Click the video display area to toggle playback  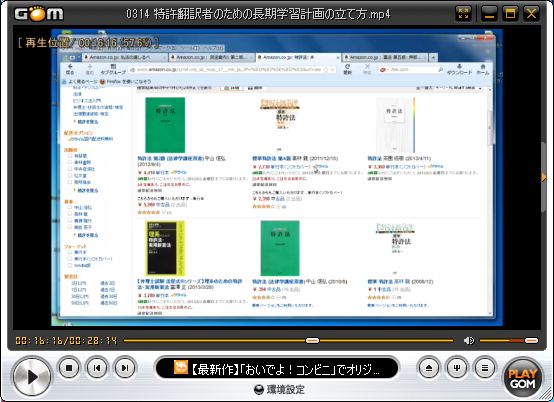[x=277, y=177]
